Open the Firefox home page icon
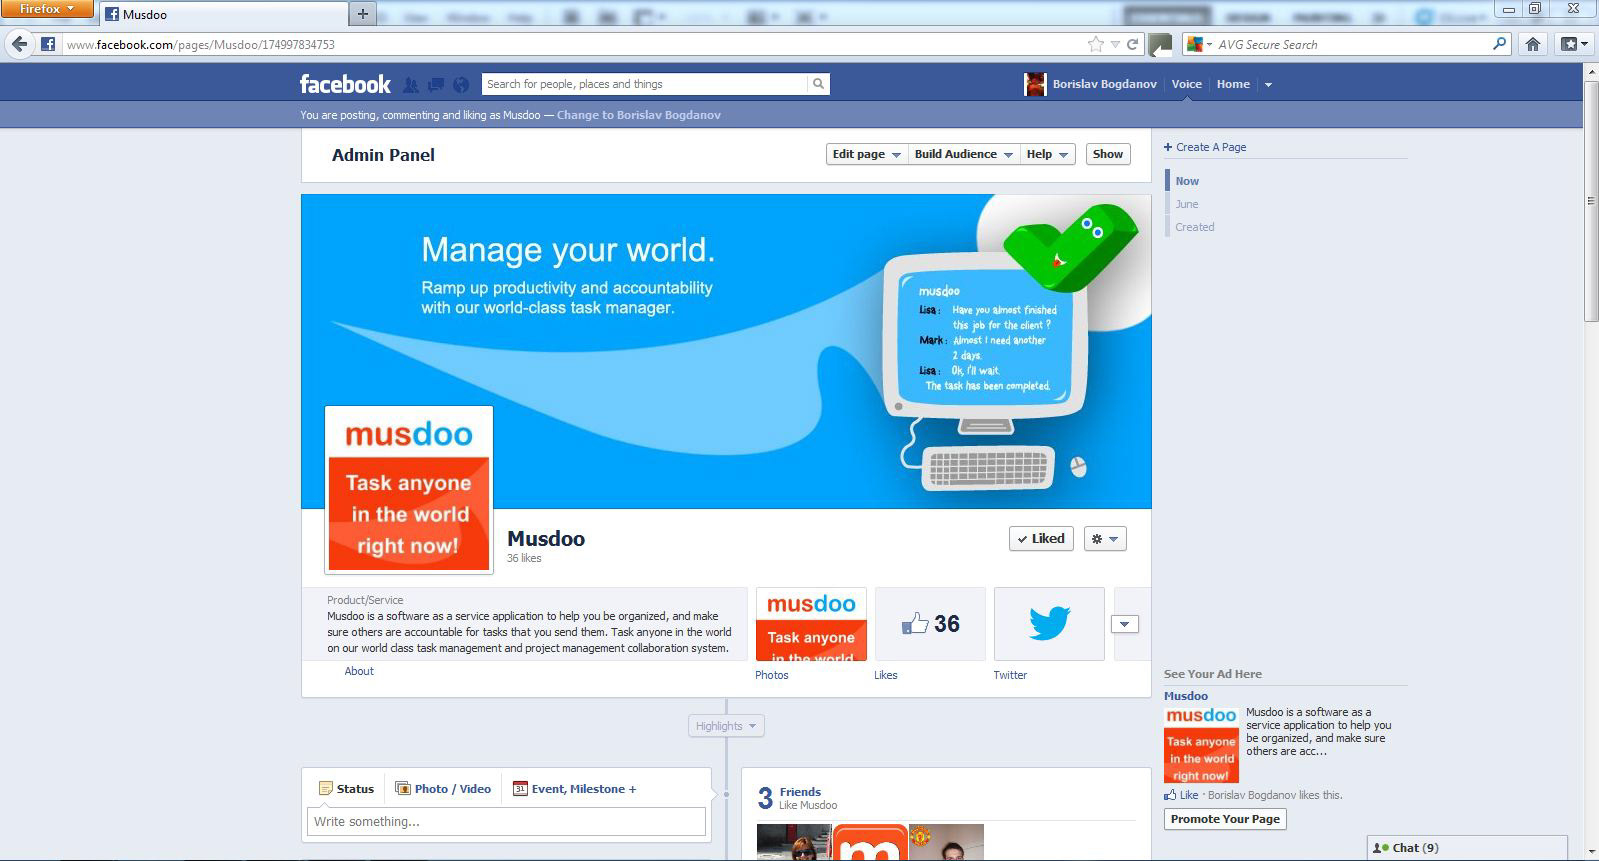Viewport: 1599px width, 861px height. 1532,44
